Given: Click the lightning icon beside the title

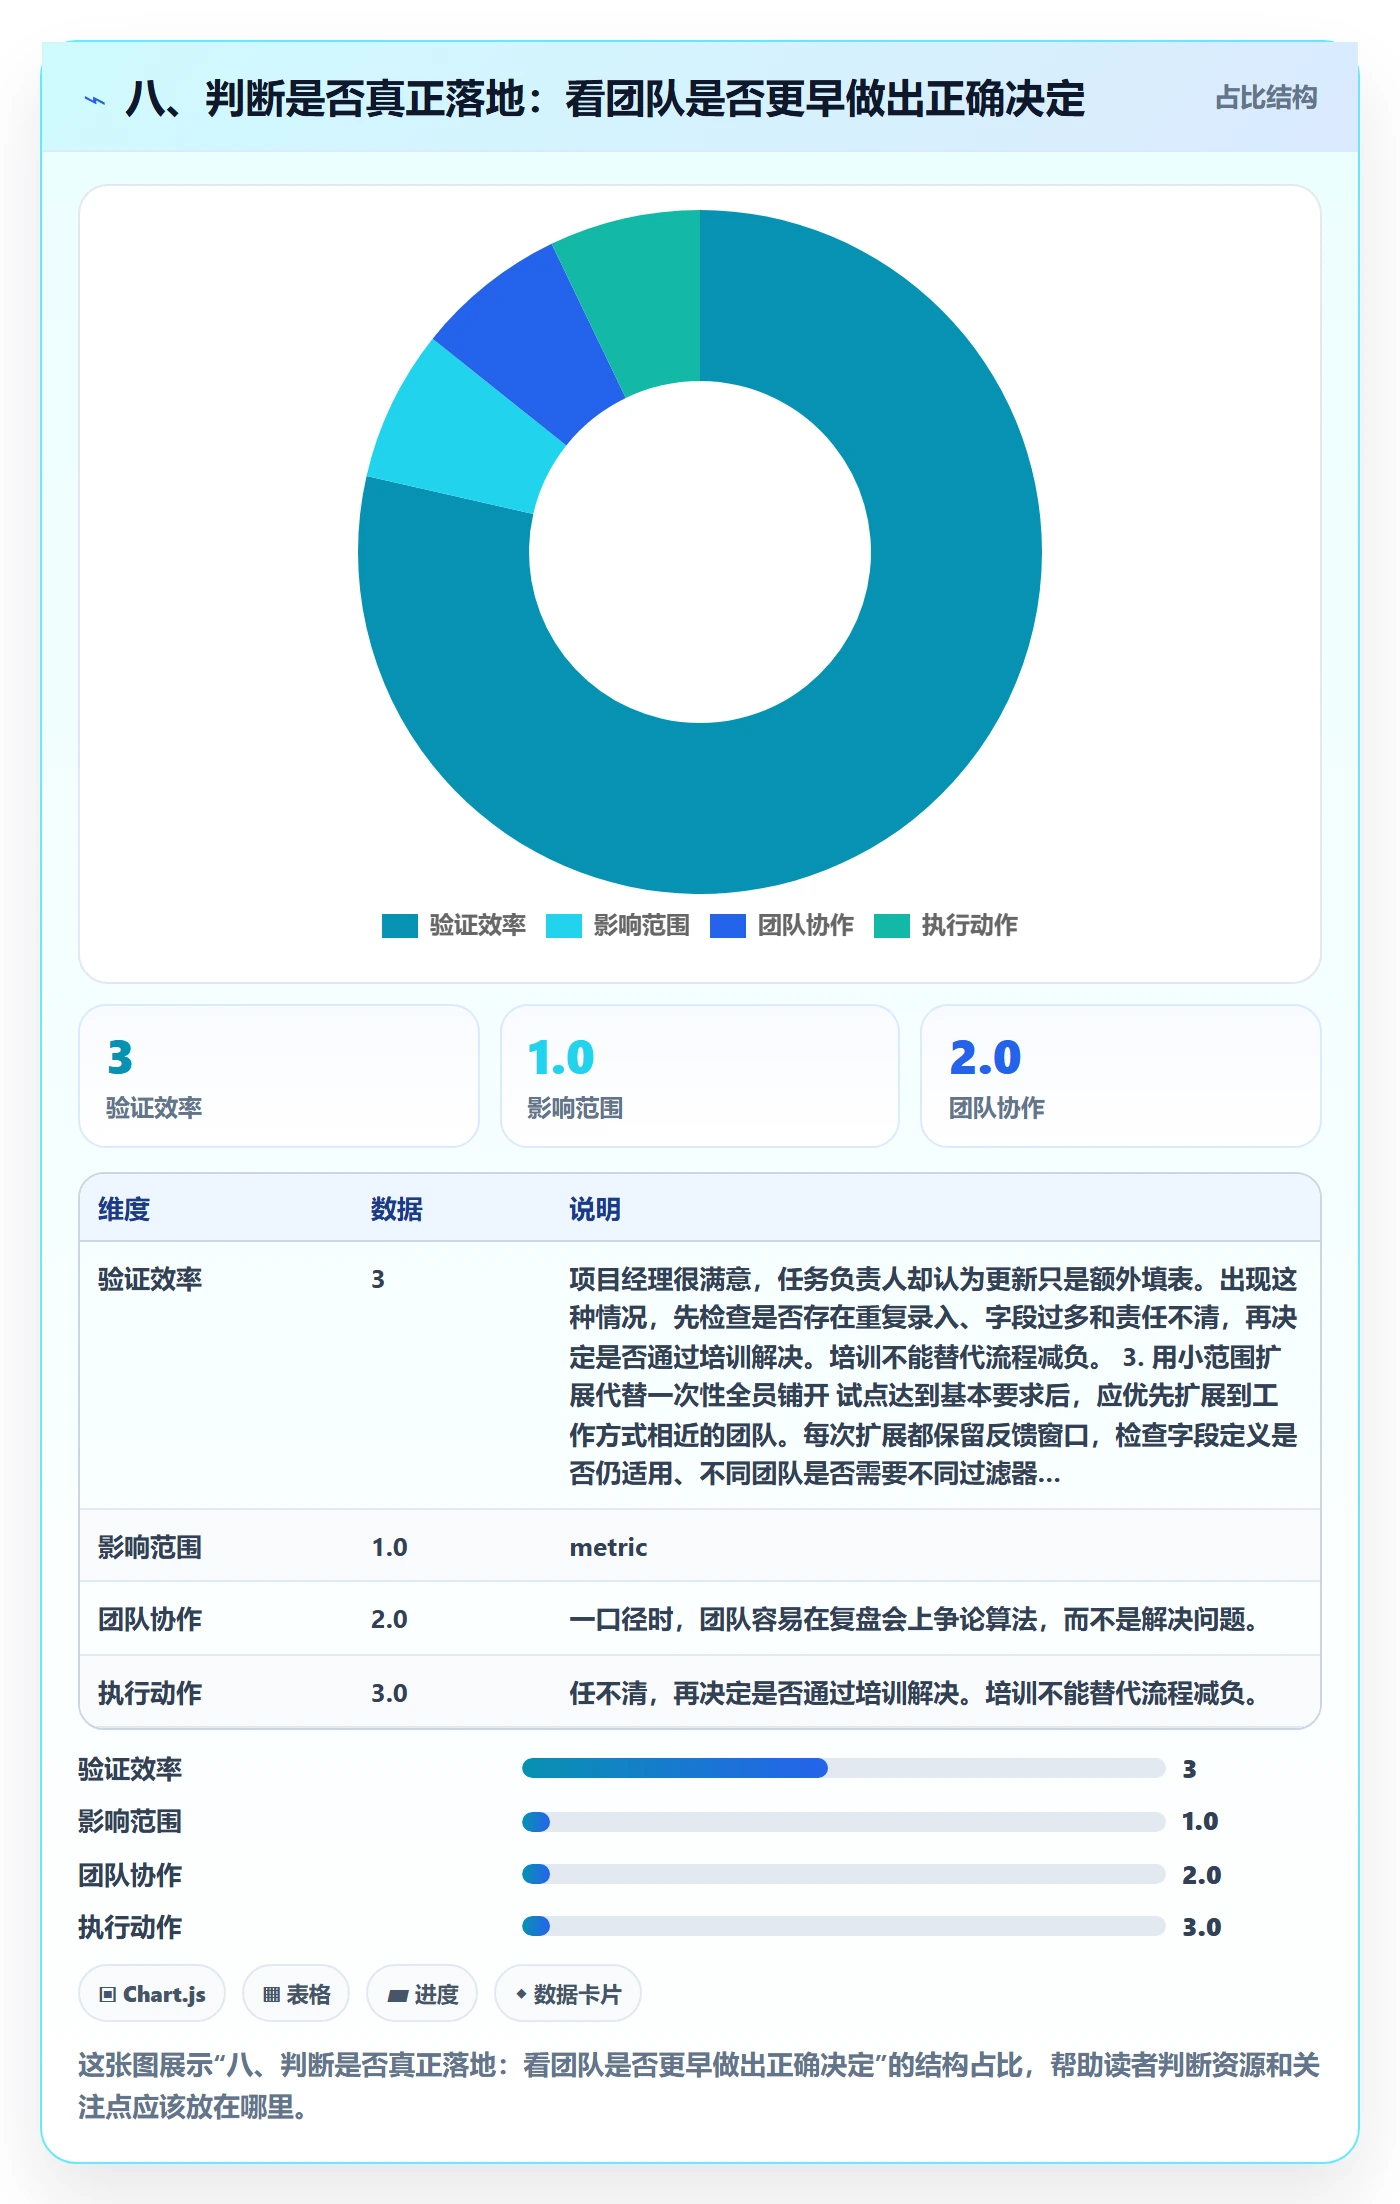Looking at the screenshot, I should coord(95,100).
